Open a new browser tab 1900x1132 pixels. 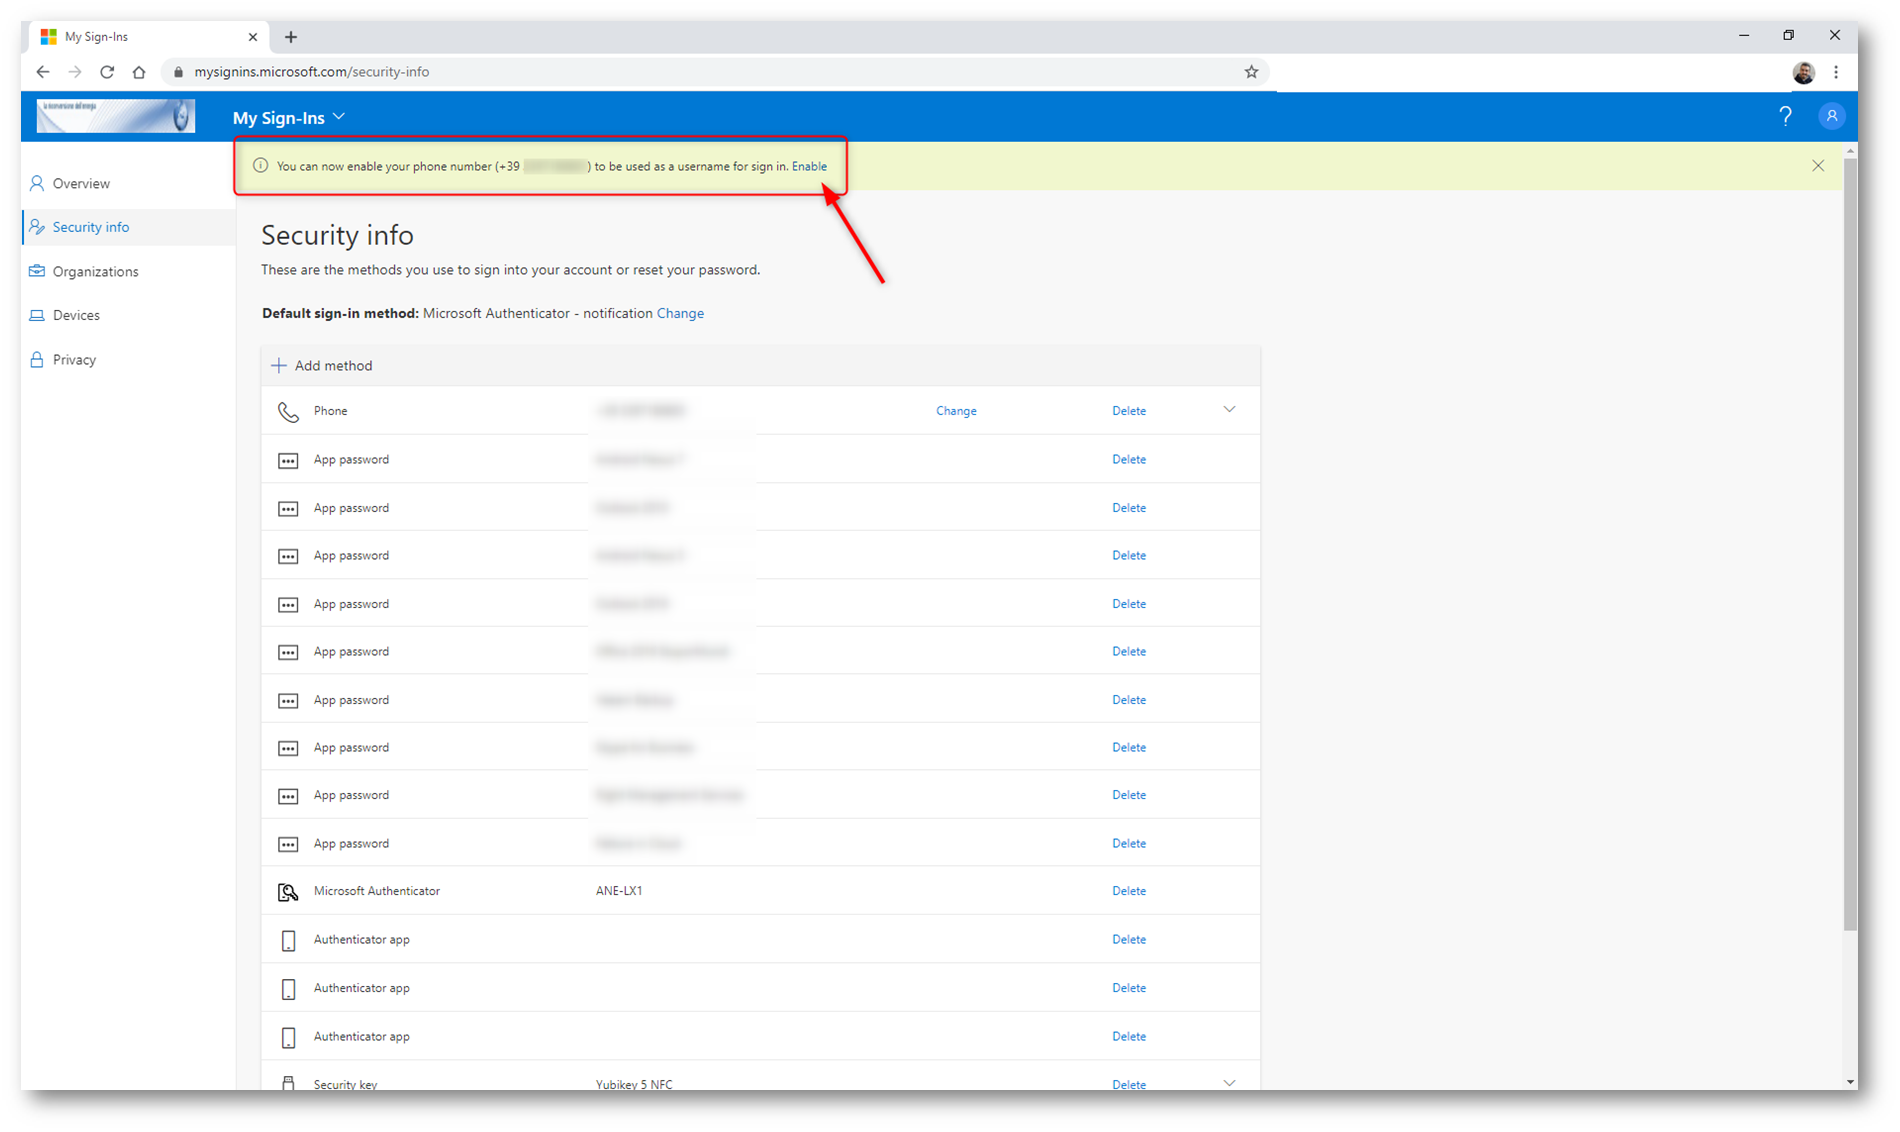(x=291, y=37)
